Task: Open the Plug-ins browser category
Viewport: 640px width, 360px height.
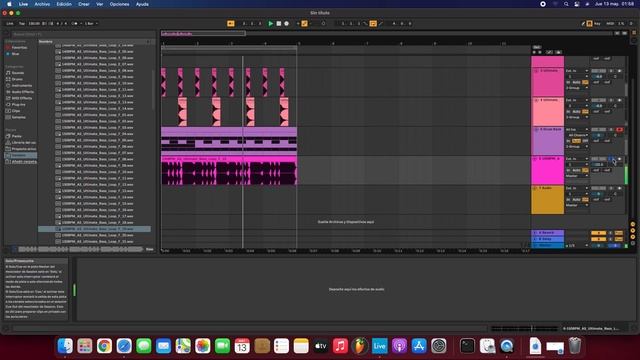Action: 16,104
